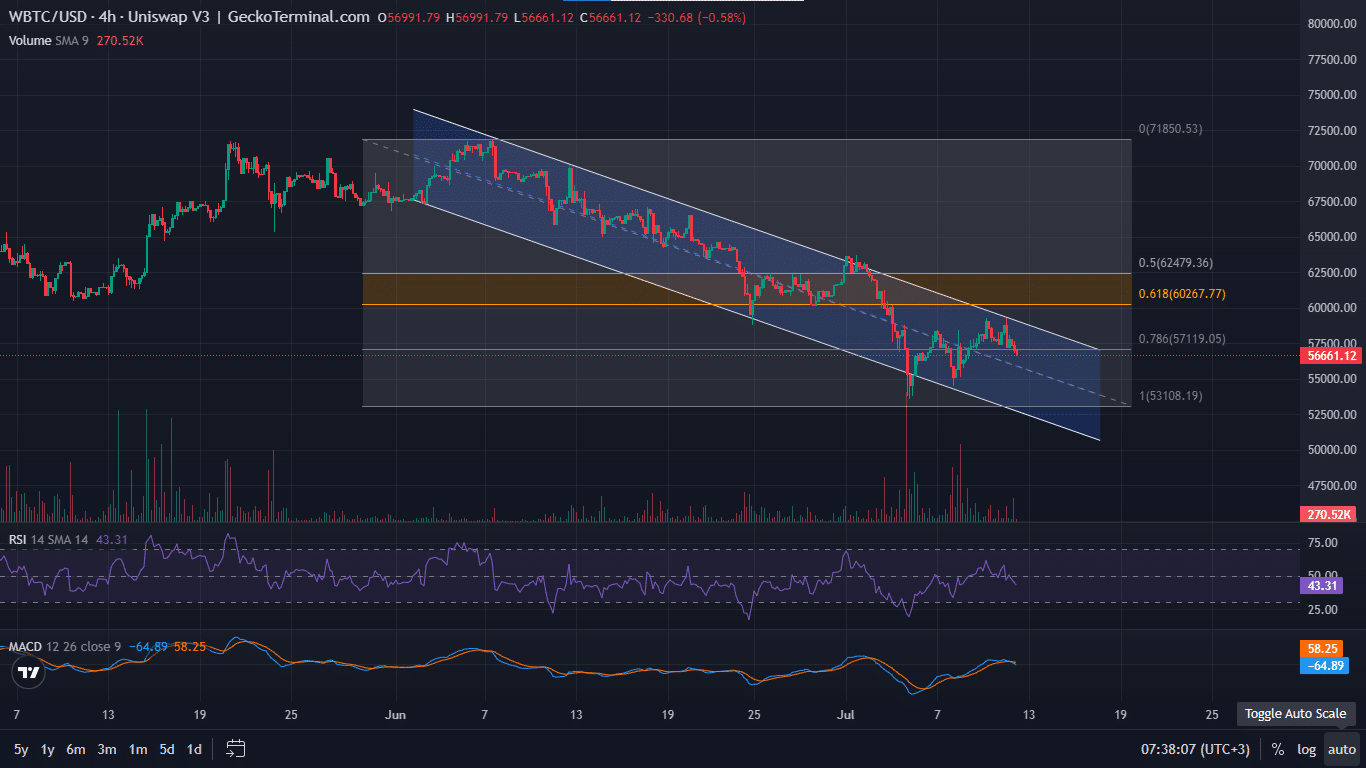Select the 3m time range
This screenshot has width=1366, height=768.
click(x=107, y=749)
